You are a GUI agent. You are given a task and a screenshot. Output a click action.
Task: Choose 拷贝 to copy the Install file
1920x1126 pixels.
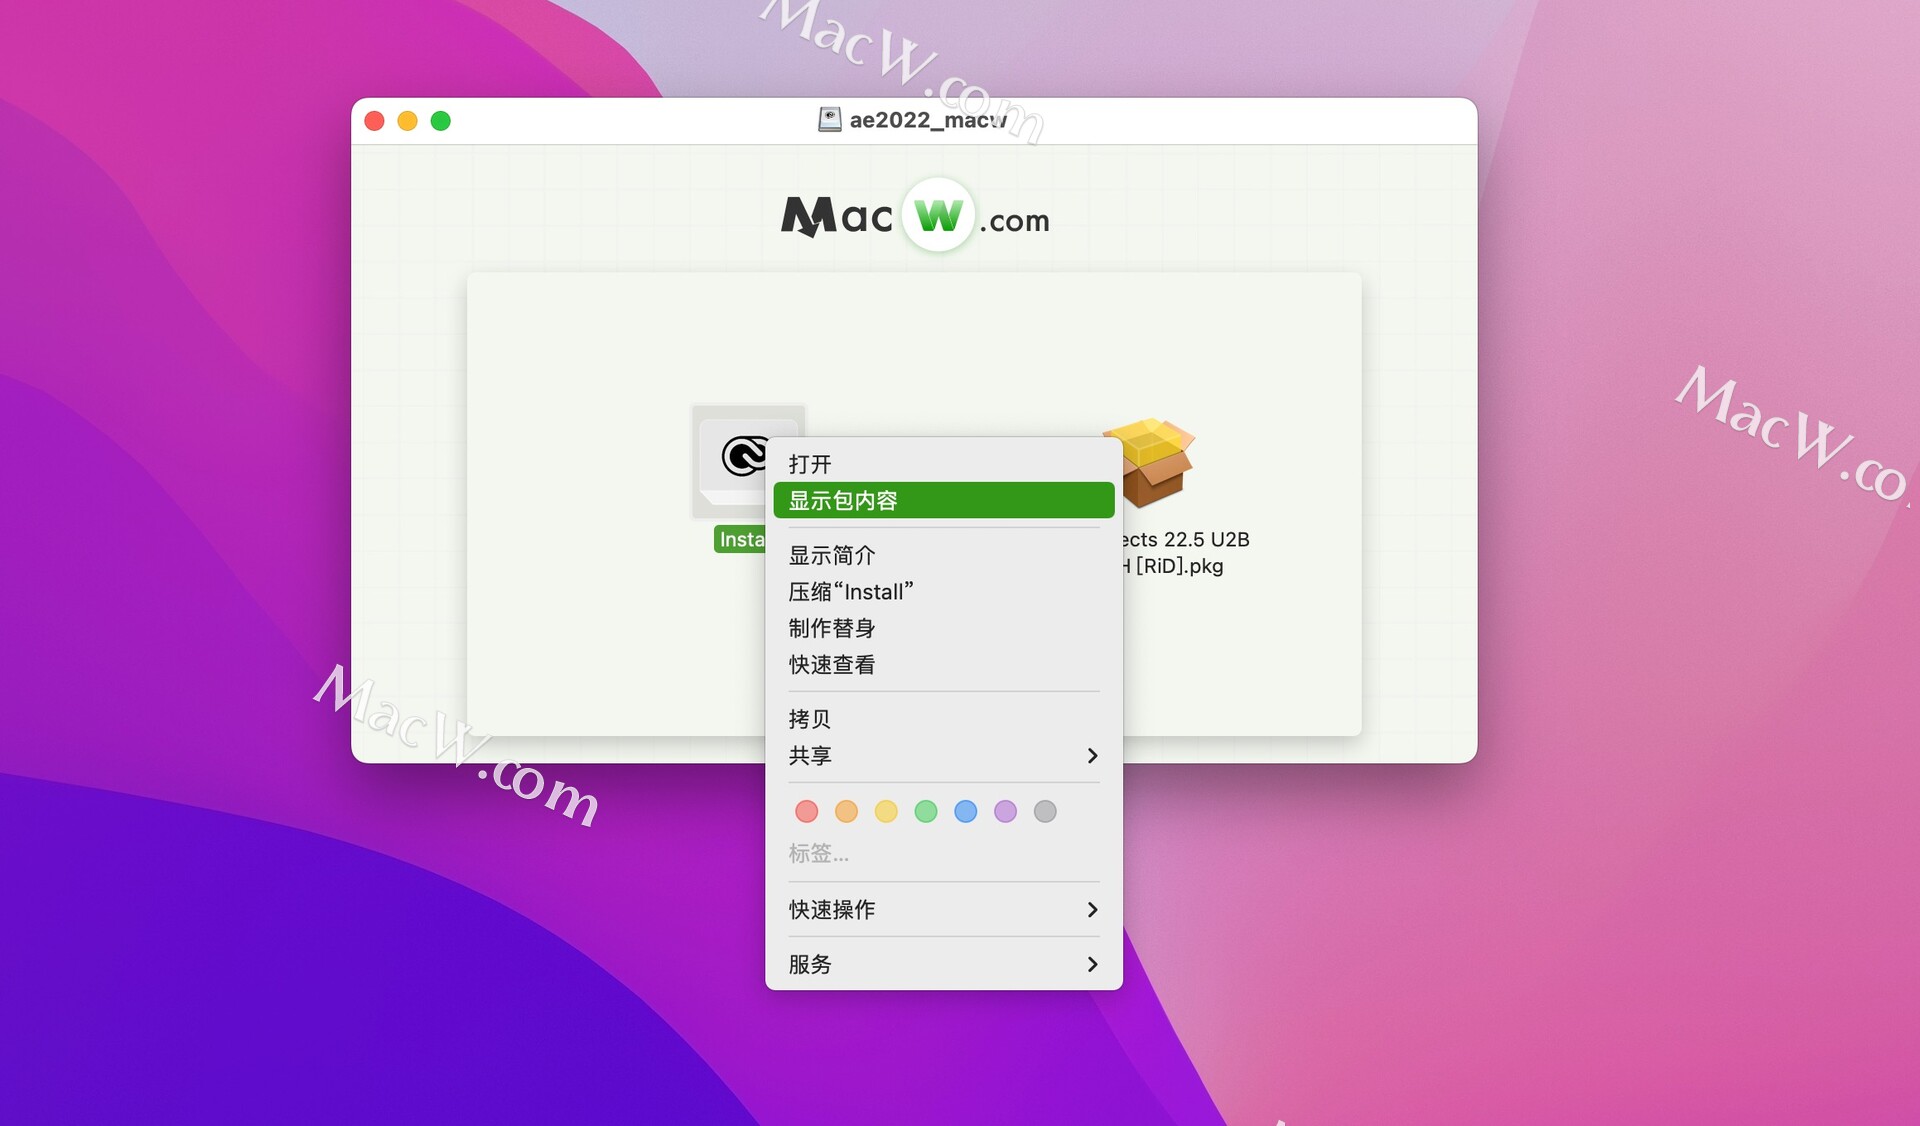[x=809, y=718]
